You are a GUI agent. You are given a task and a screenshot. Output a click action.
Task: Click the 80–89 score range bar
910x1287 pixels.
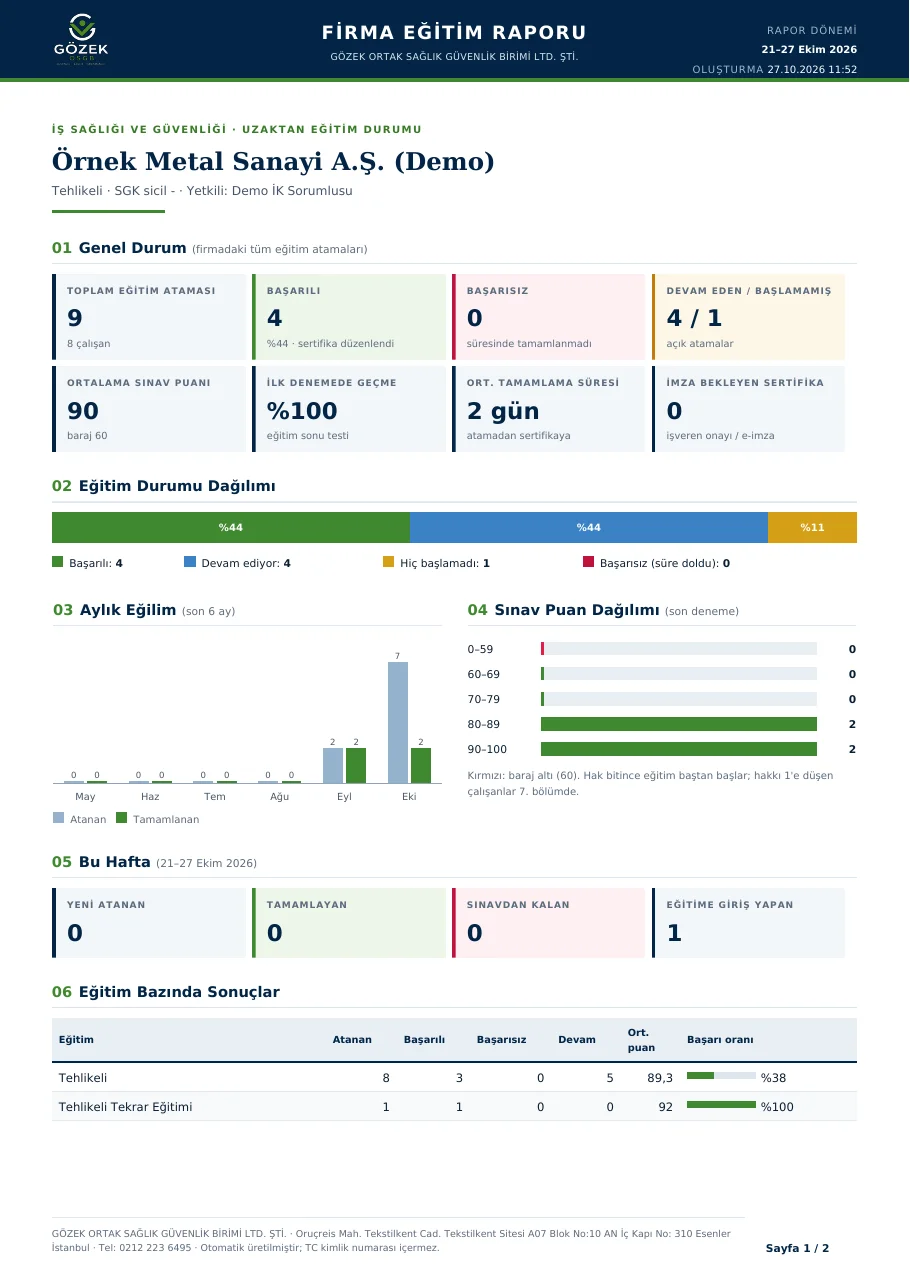tap(679, 724)
